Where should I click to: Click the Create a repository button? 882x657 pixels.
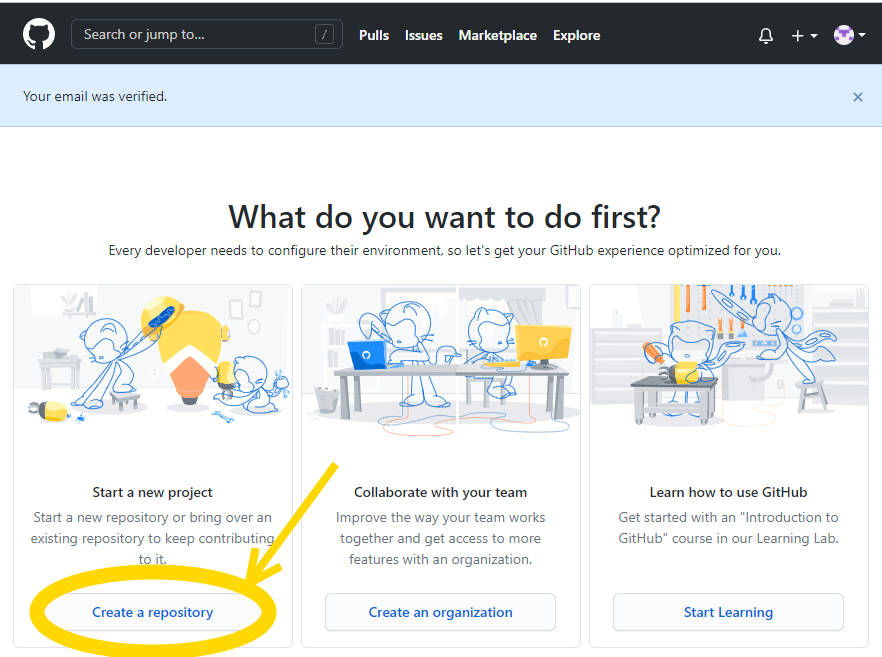[153, 612]
